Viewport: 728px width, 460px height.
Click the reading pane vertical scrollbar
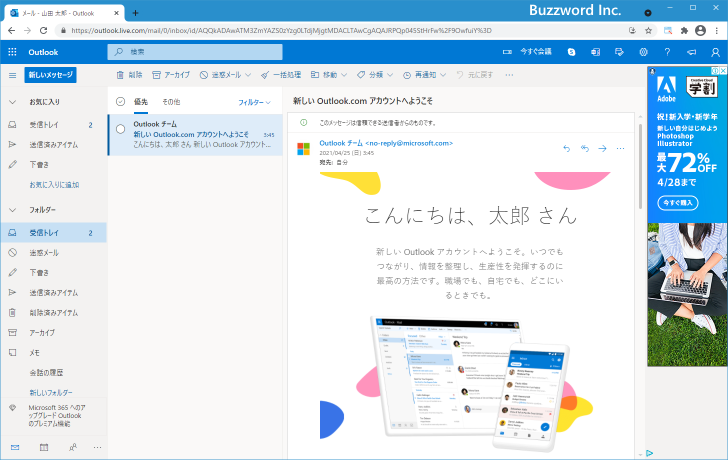[x=641, y=167]
